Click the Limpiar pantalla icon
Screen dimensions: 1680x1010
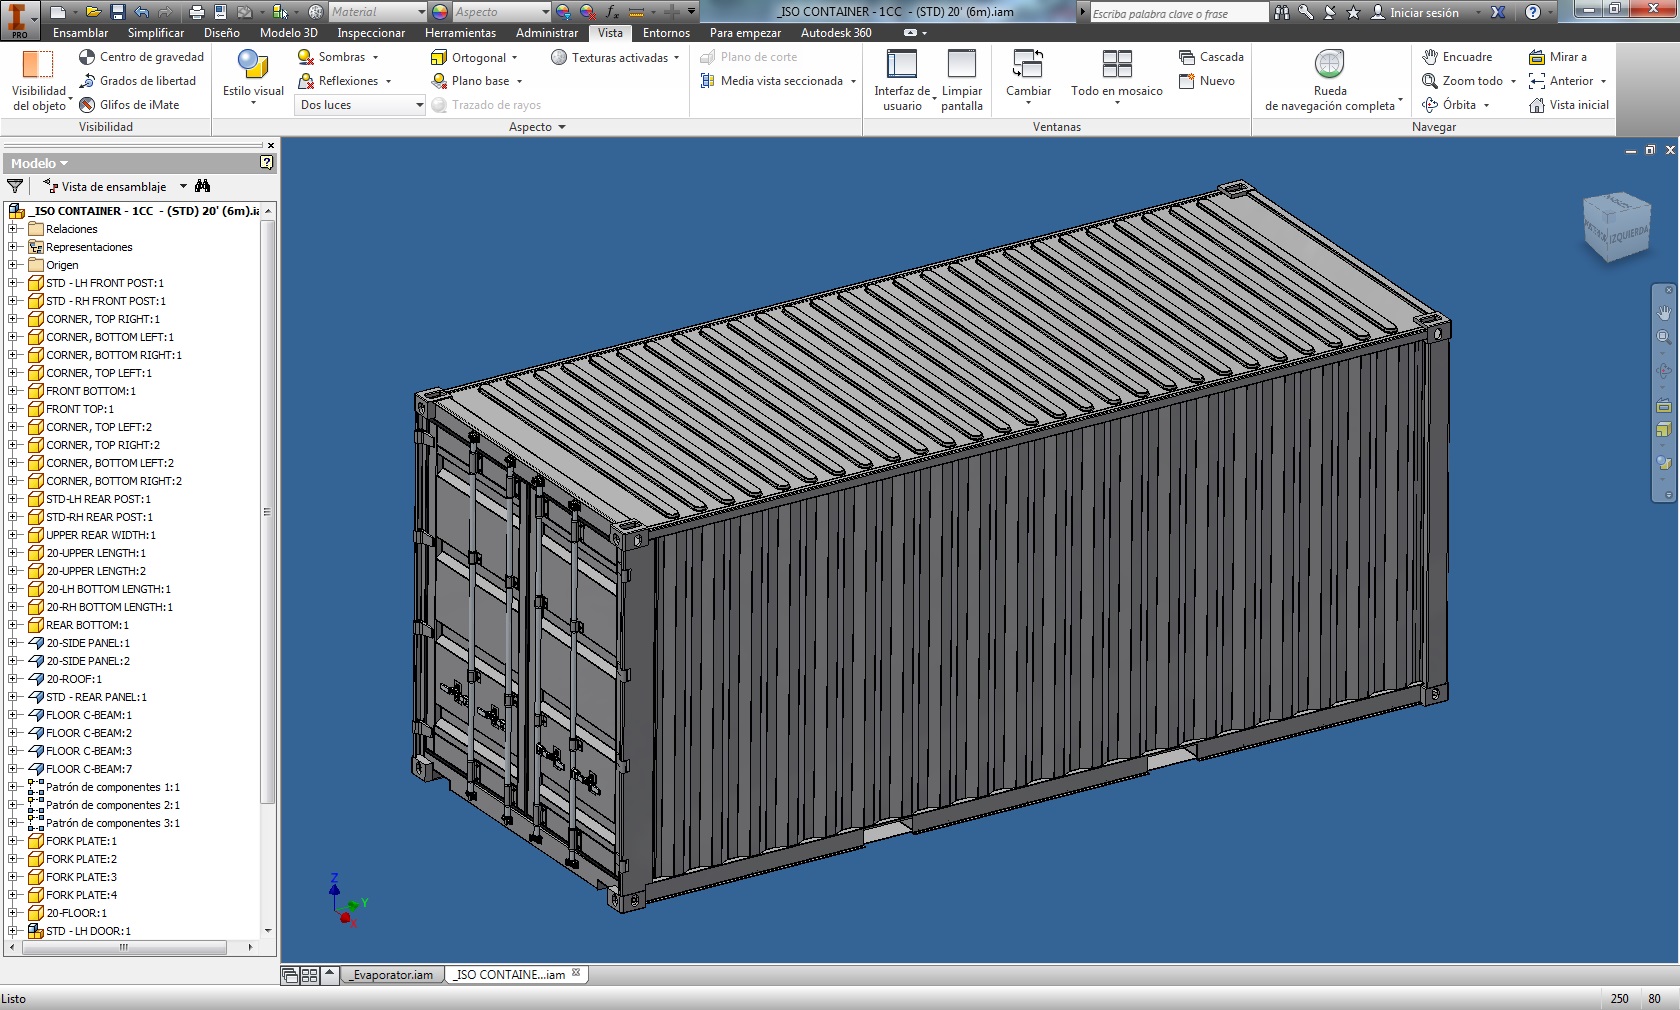tap(962, 65)
